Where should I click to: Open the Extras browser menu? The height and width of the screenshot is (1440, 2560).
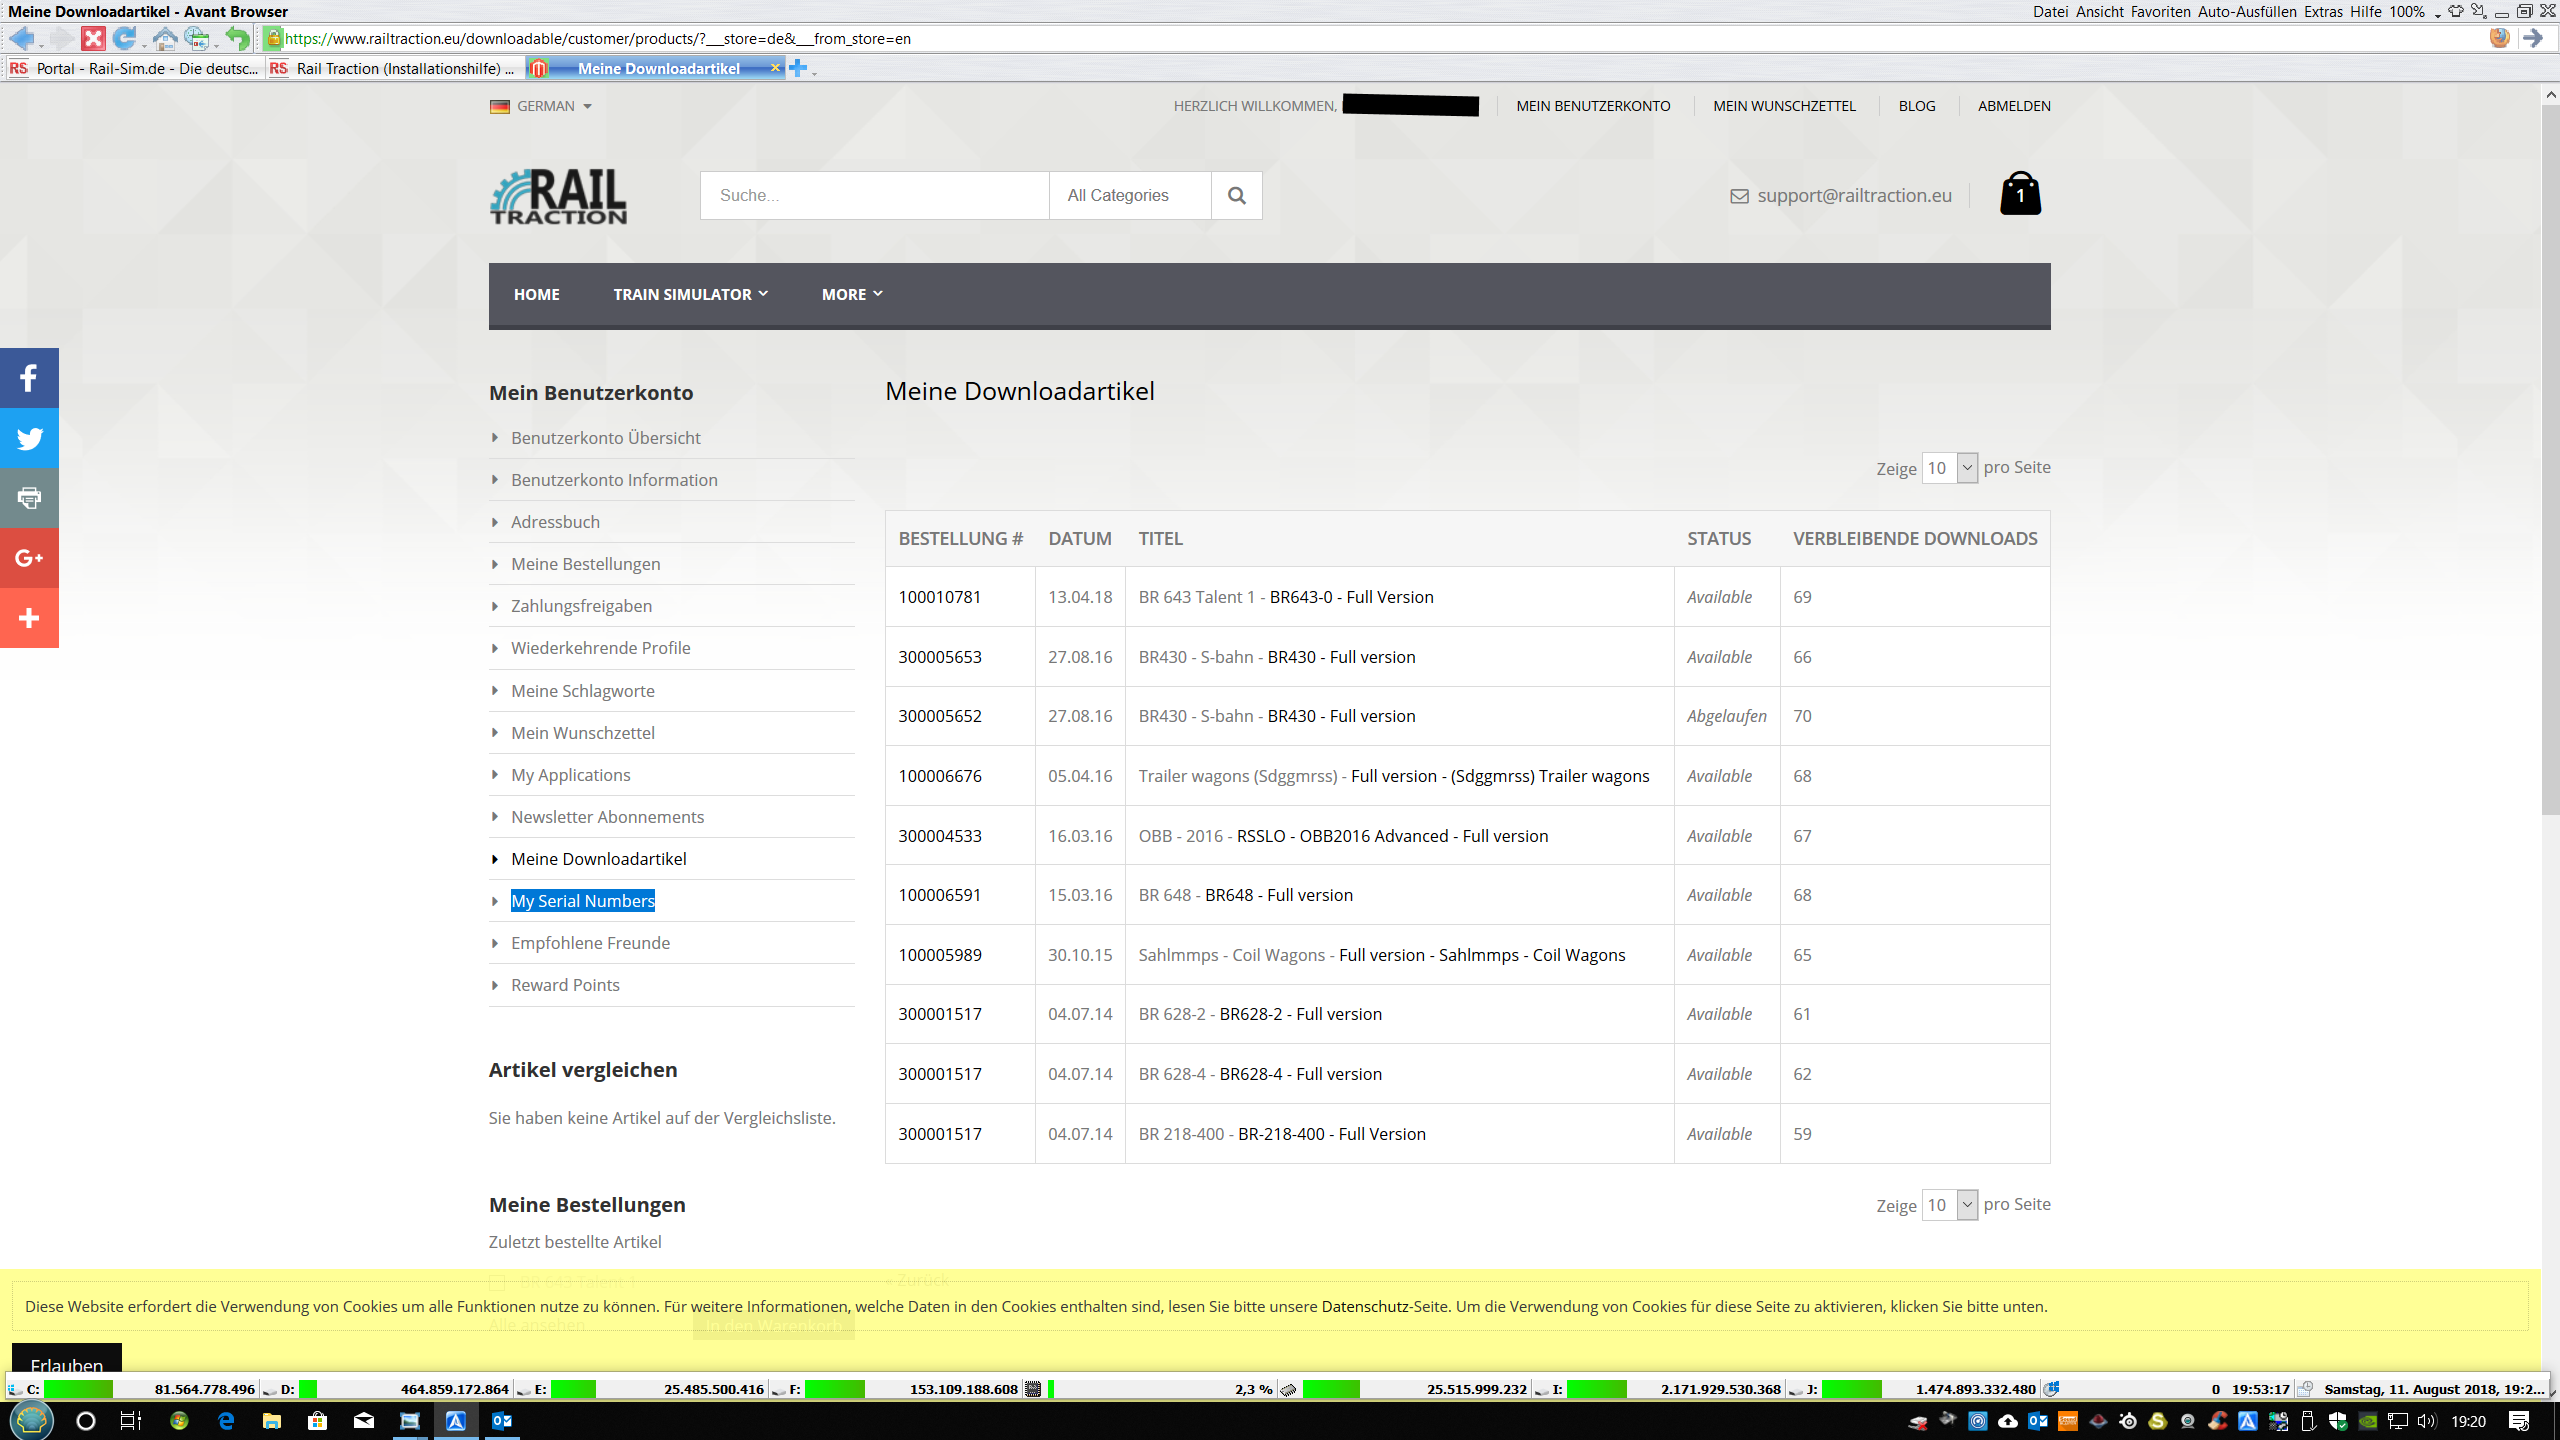point(2322,11)
